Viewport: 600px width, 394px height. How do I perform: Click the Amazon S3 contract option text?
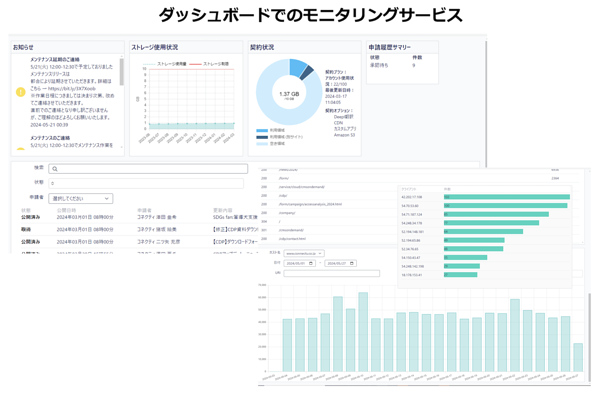pos(344,135)
